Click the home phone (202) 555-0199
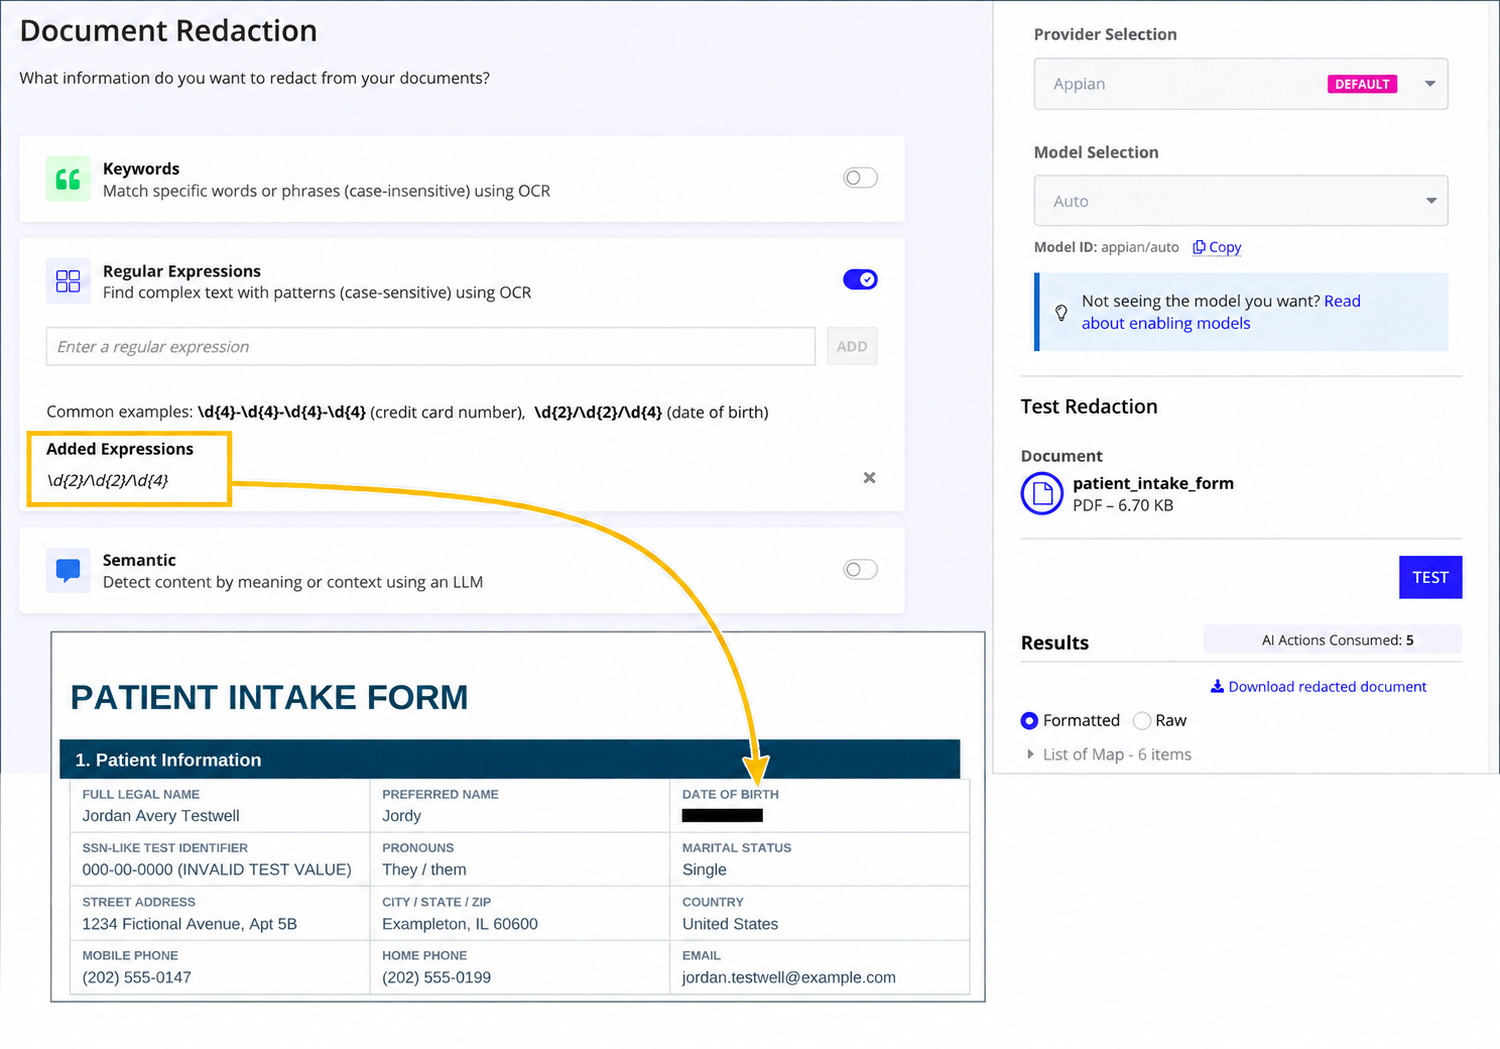Screen dimensions: 1500x1049 click(x=437, y=977)
